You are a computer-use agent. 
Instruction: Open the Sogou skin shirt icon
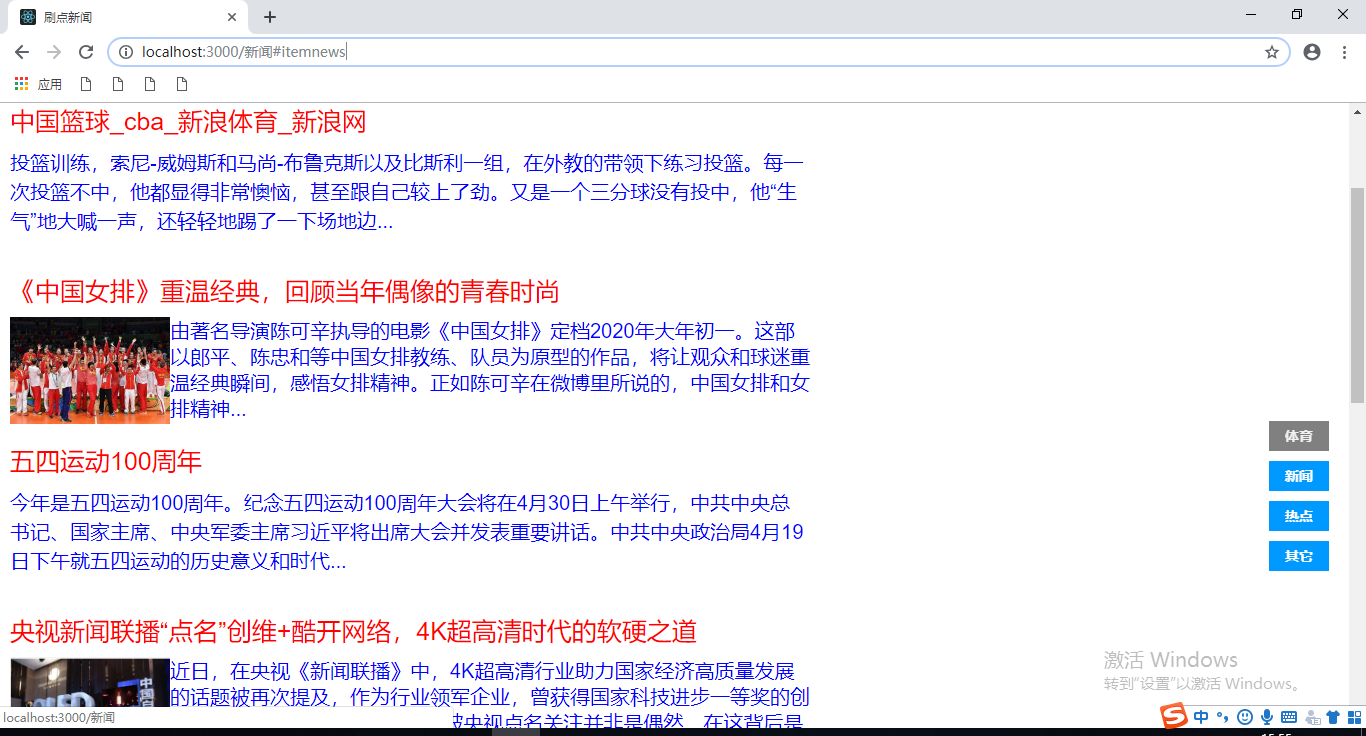[1333, 717]
